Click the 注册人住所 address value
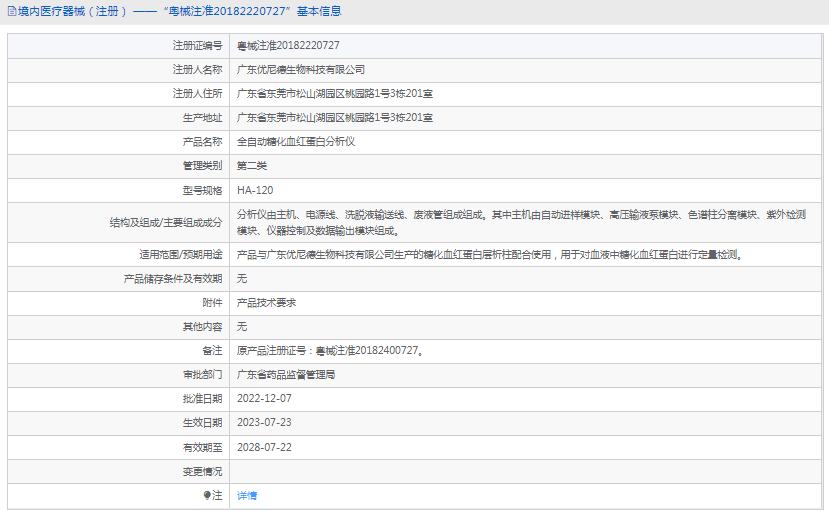This screenshot has width=829, height=515. click(335, 94)
